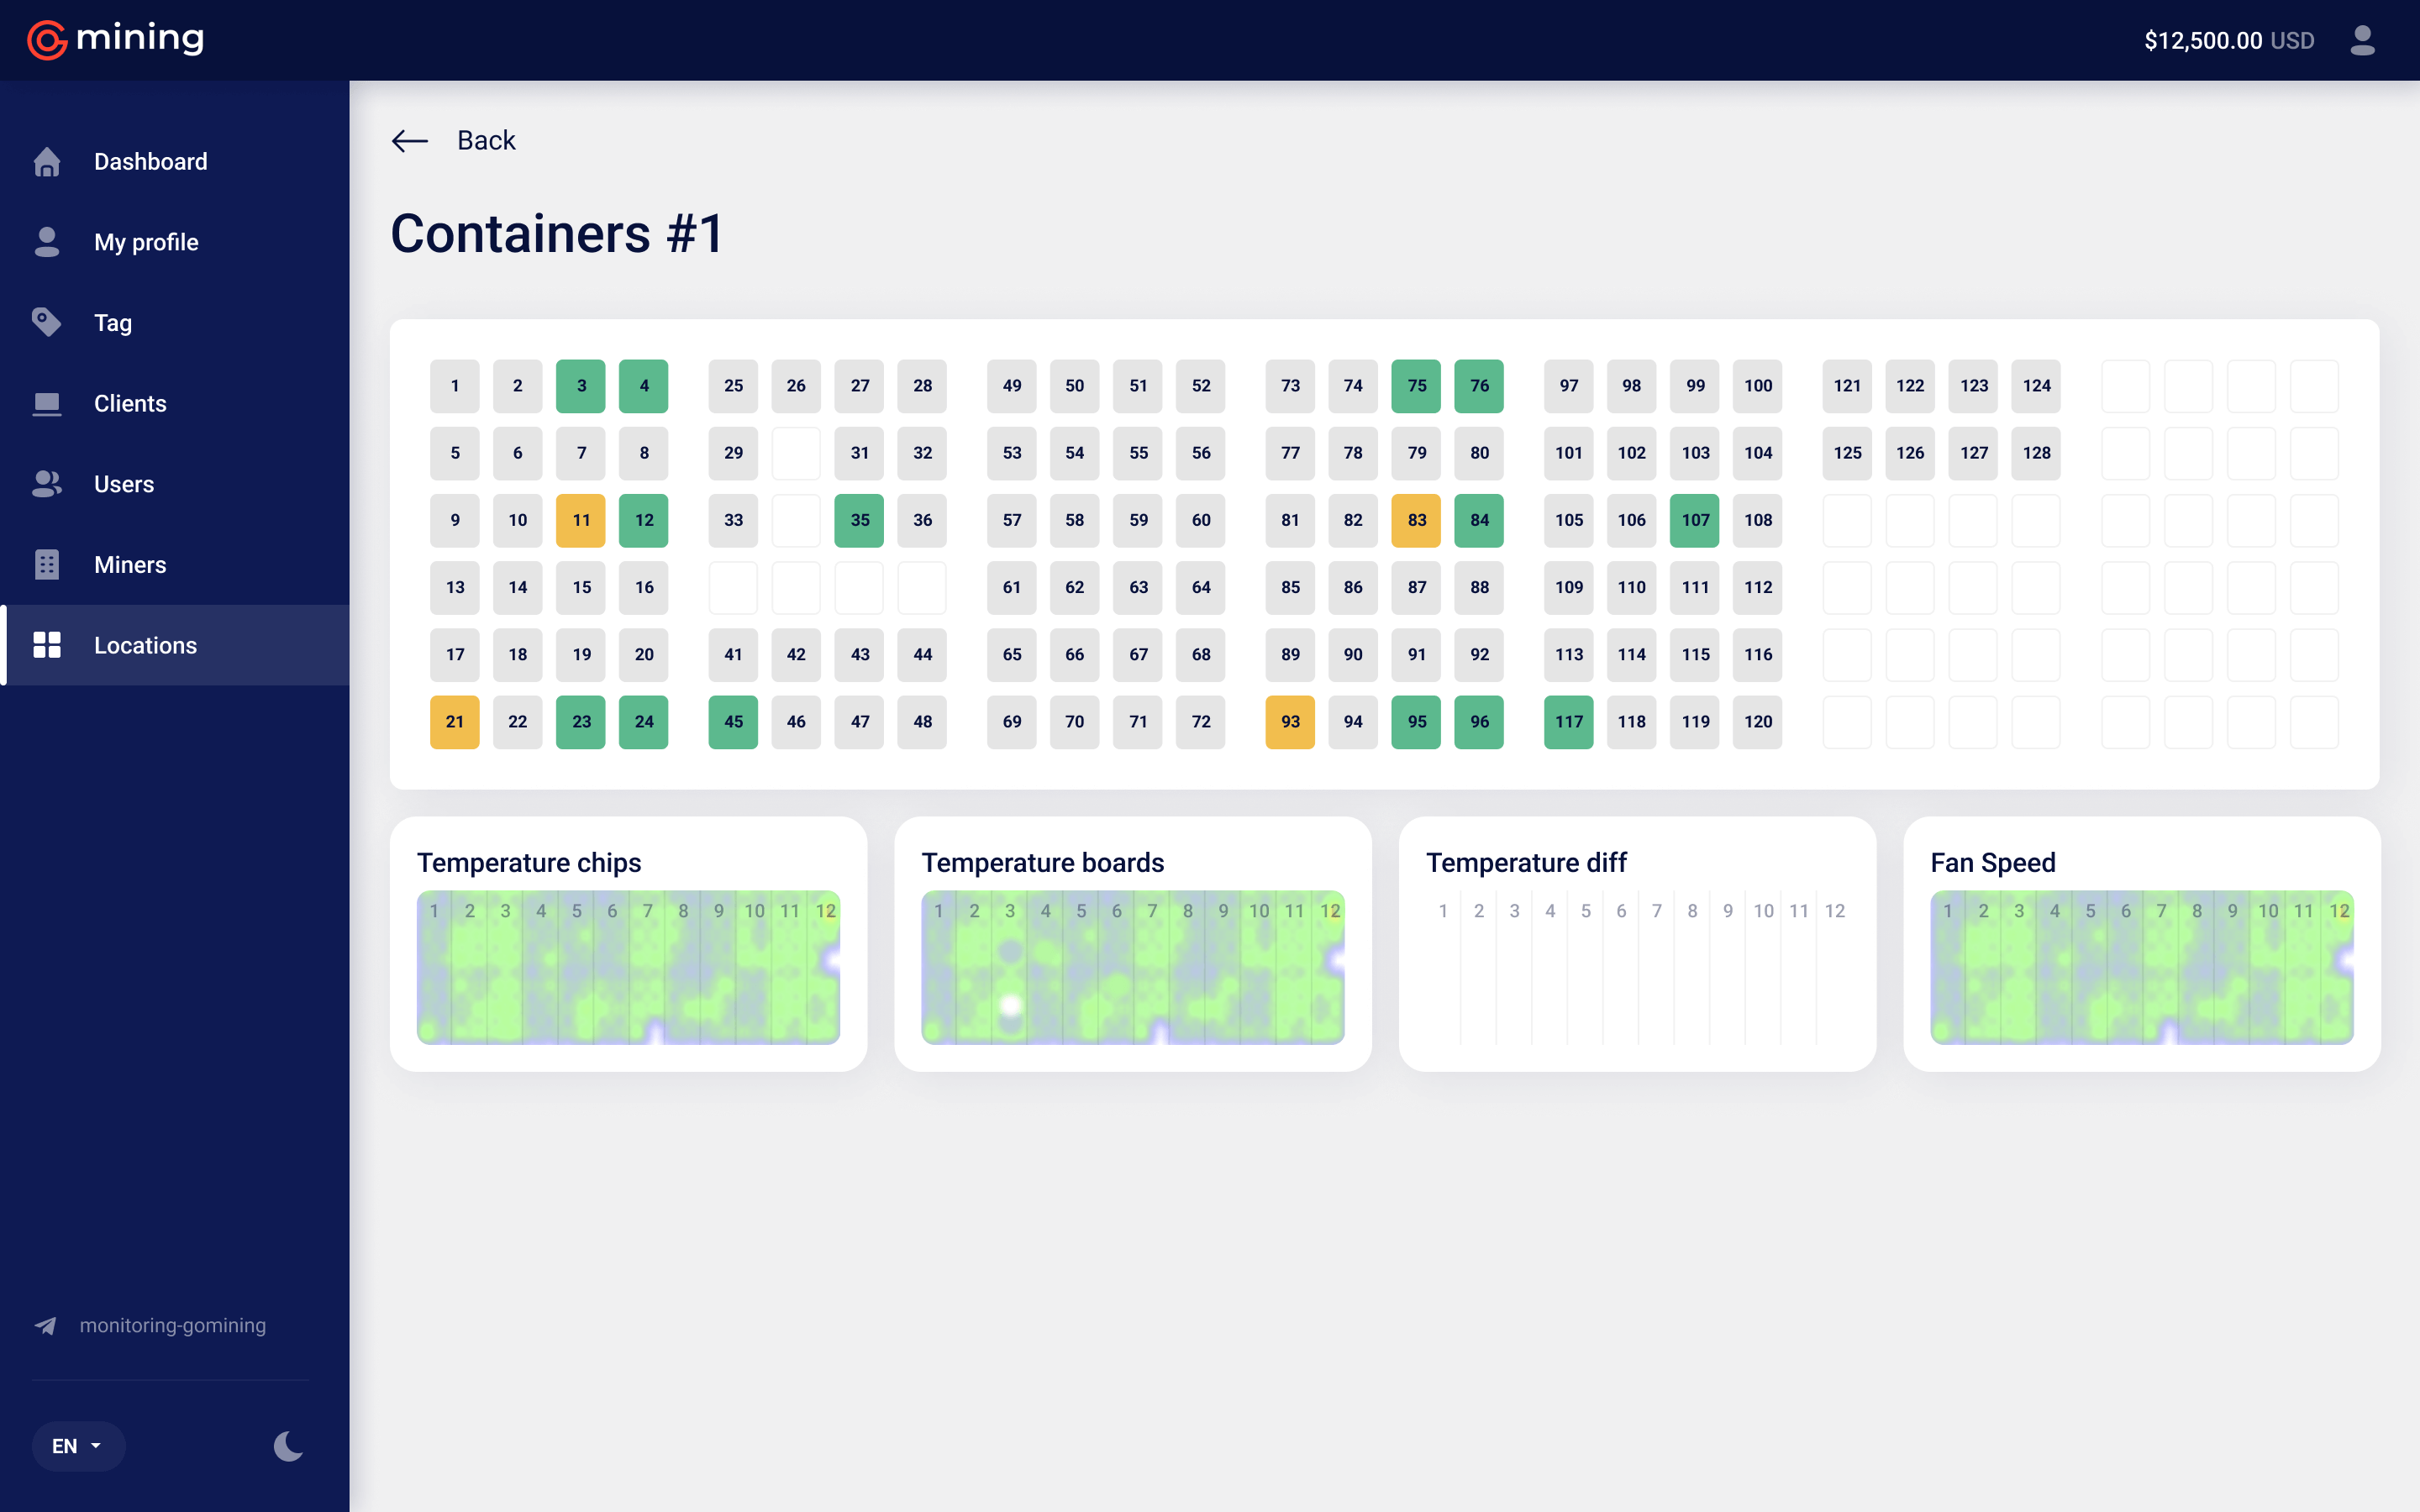Select green miner slot 107
2420x1512 pixels.
1695,520
